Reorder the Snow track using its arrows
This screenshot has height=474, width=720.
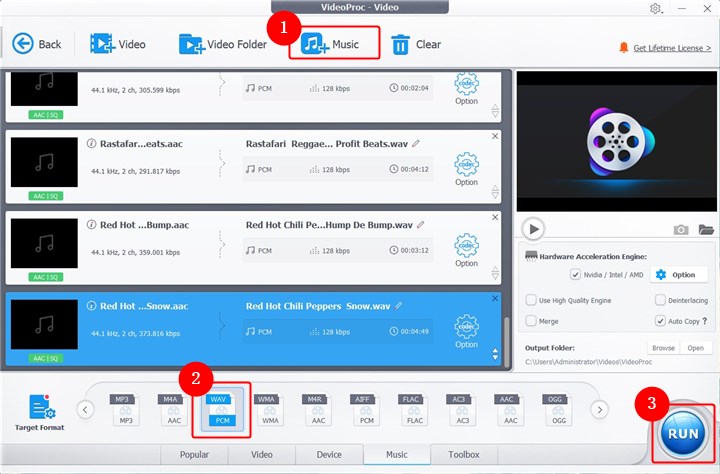tap(495, 354)
